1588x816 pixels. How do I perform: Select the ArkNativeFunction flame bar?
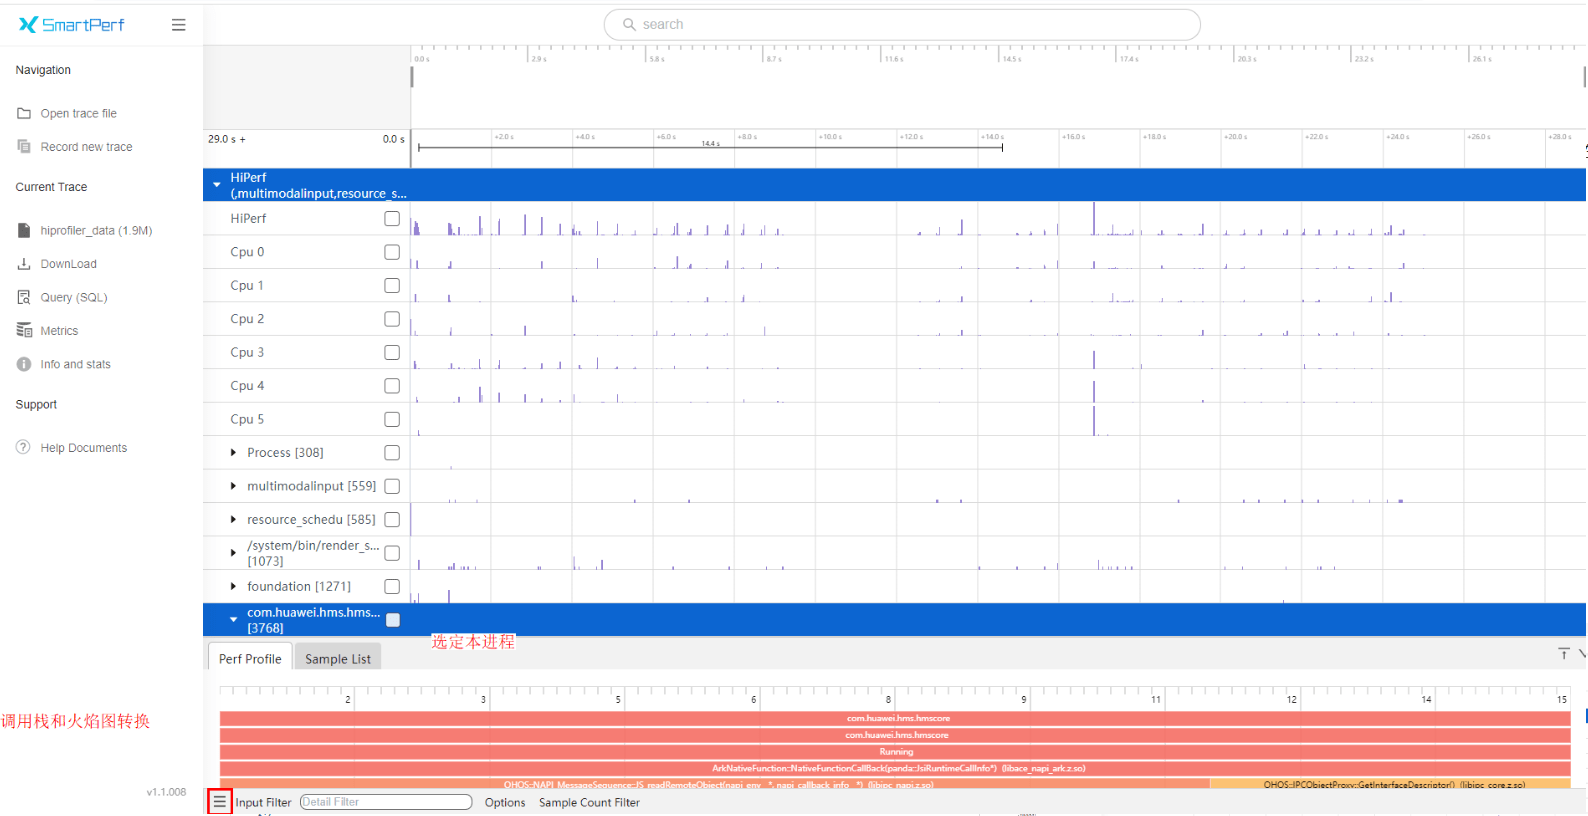pos(895,768)
